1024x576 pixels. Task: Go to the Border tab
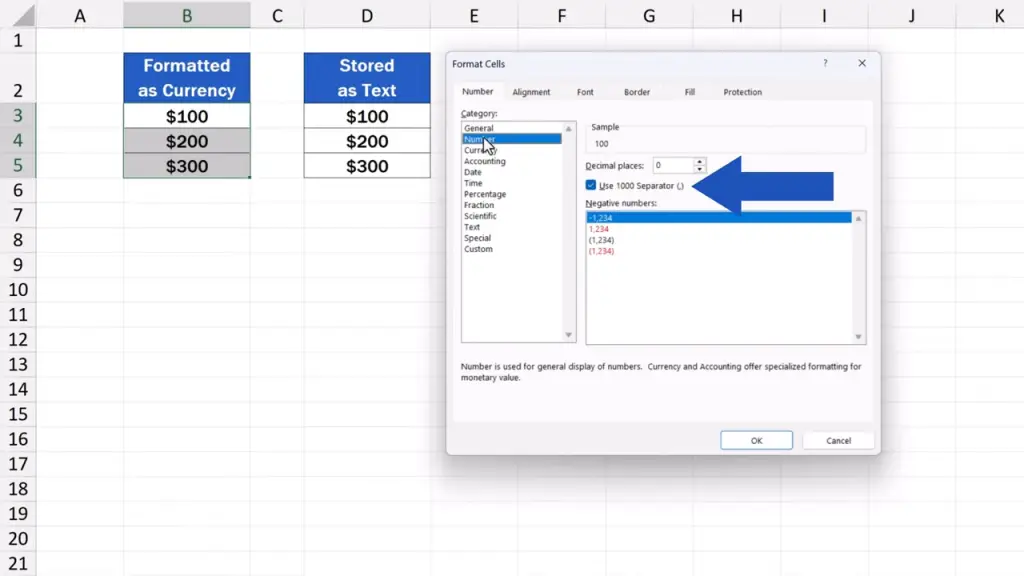637,92
